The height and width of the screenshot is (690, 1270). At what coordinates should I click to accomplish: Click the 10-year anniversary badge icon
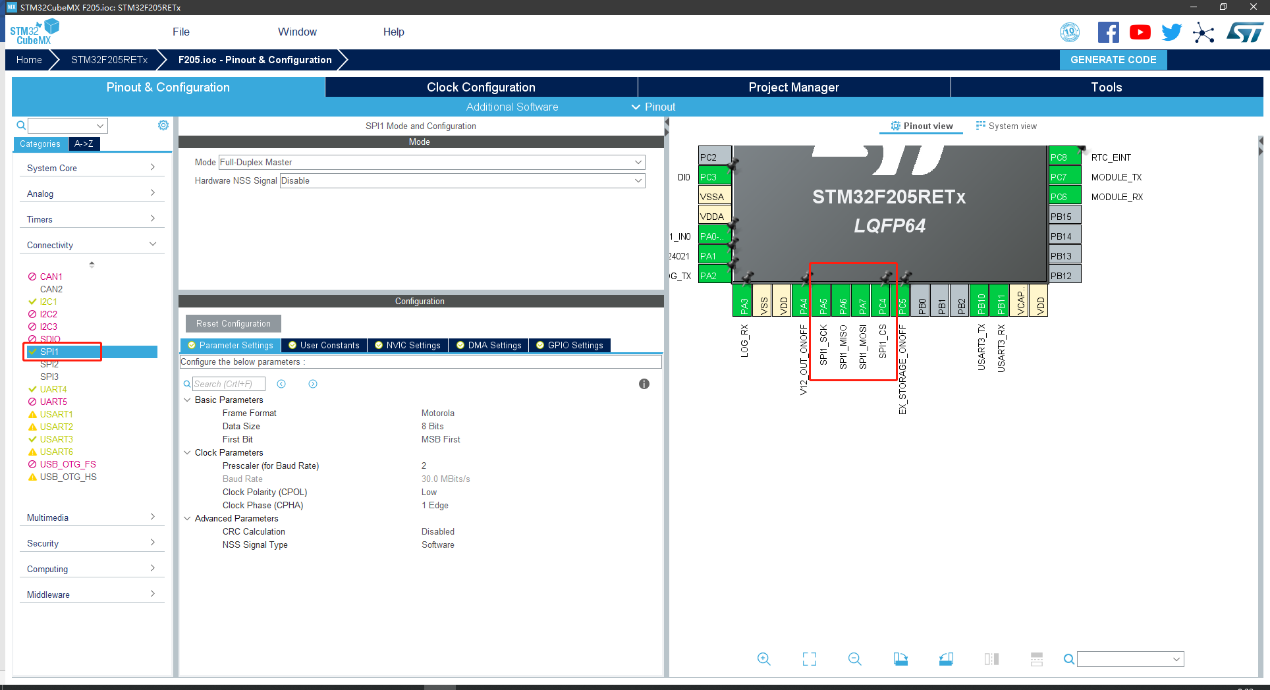coord(1070,32)
